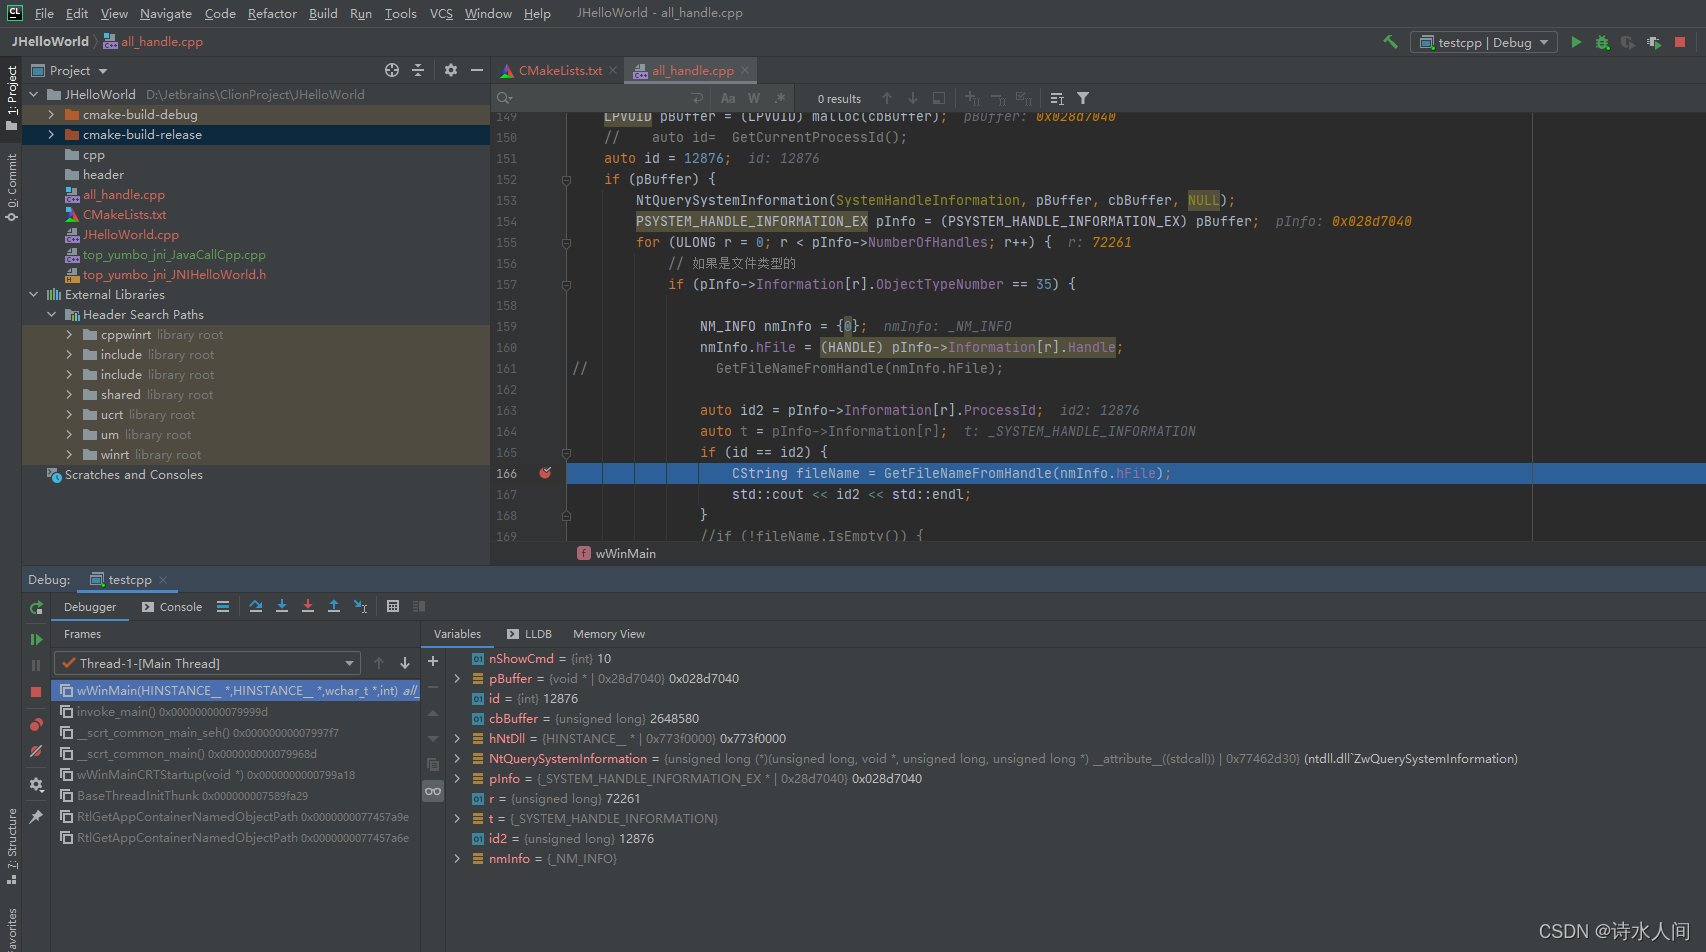Collapse all in Project panel
Screen dimensions: 1706x952
coord(418,70)
